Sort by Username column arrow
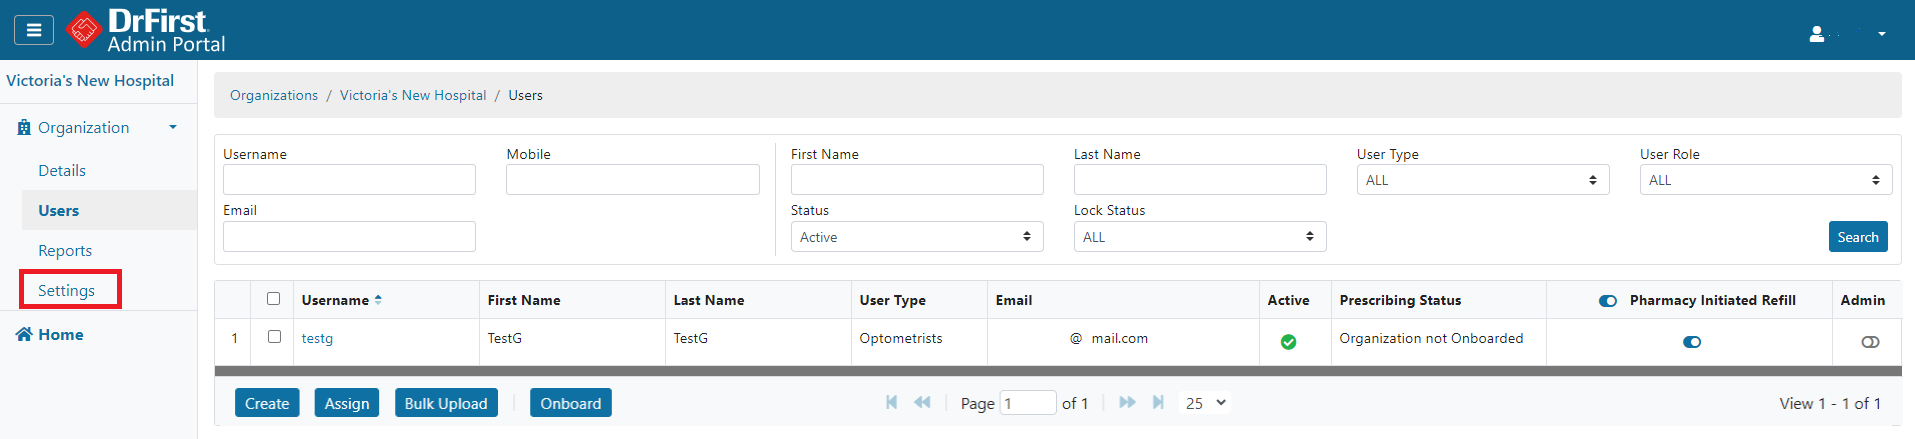 (378, 300)
